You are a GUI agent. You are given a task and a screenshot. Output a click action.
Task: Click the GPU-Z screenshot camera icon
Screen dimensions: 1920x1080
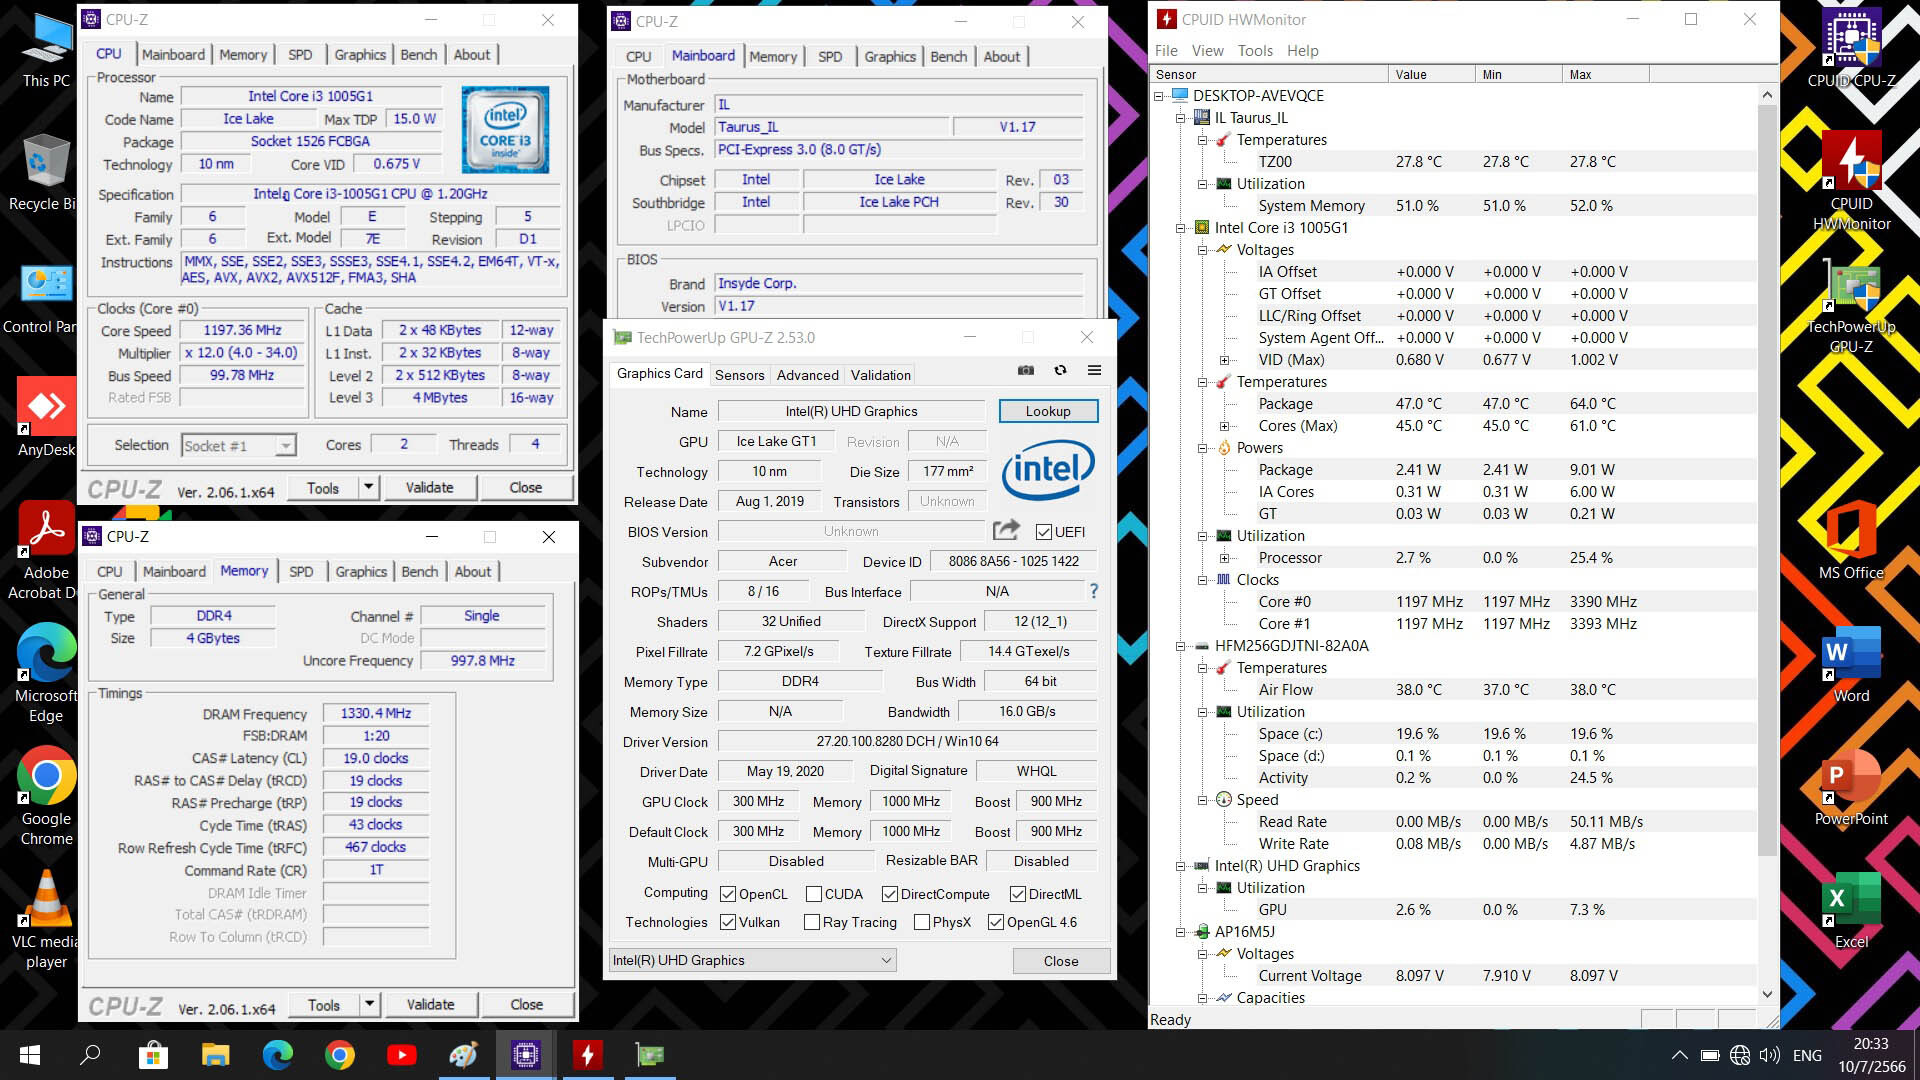pyautogui.click(x=1026, y=370)
